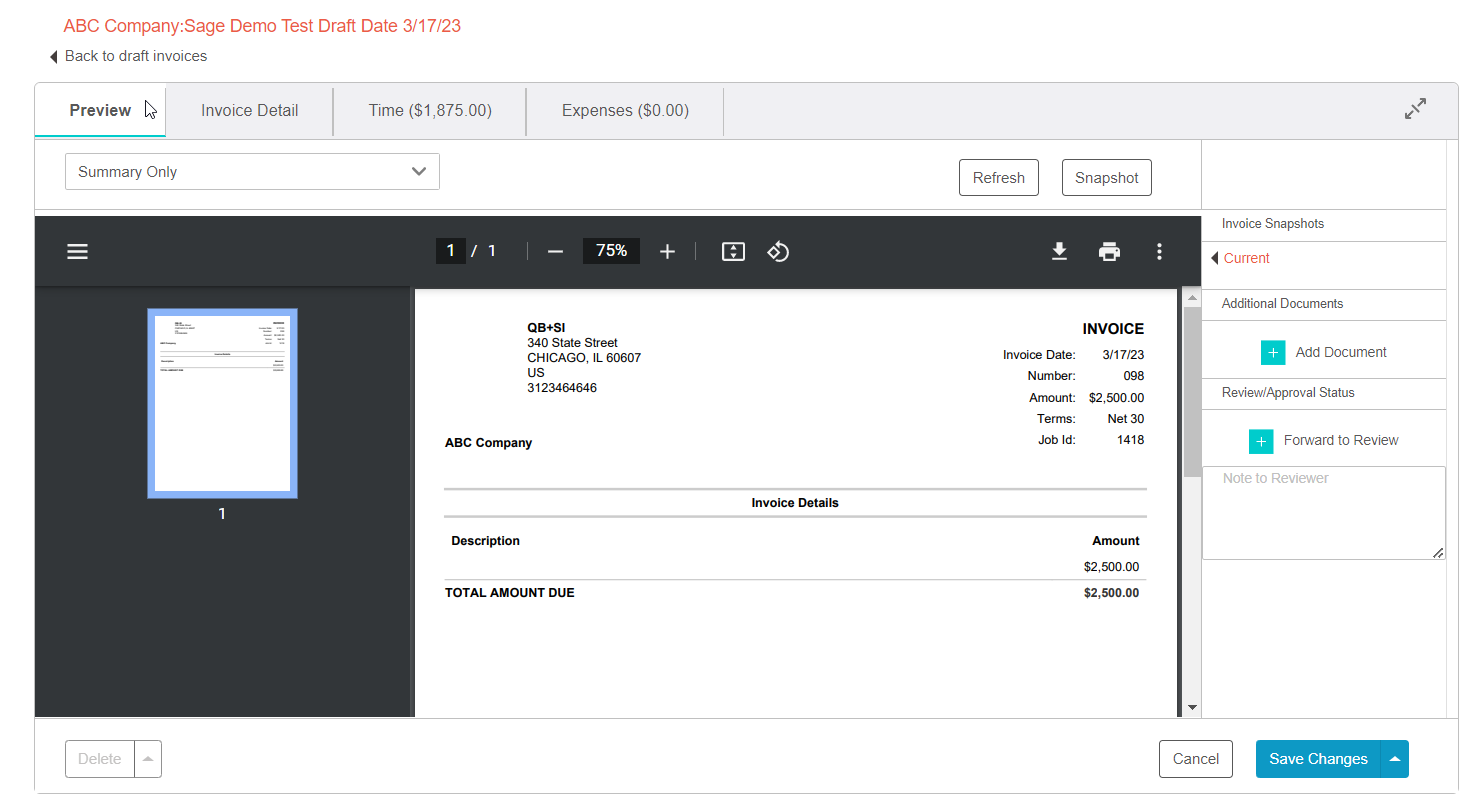This screenshot has width=1473, height=802.
Task: Click the Net 30 terms value
Action: [x=1125, y=419]
